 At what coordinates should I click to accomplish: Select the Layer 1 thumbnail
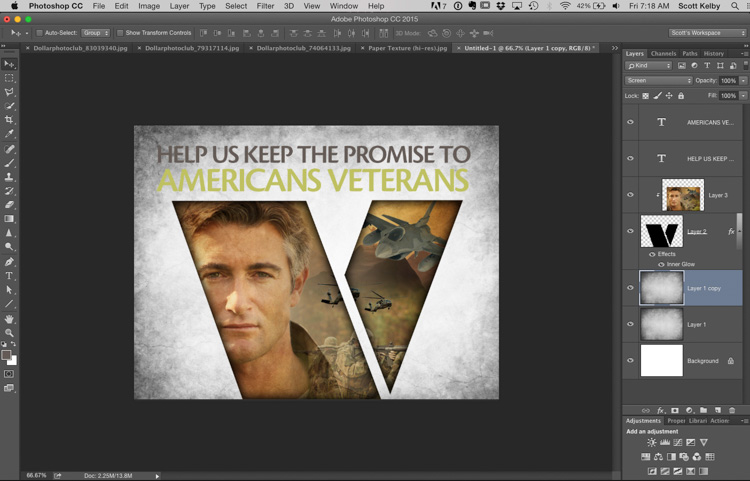click(661, 324)
